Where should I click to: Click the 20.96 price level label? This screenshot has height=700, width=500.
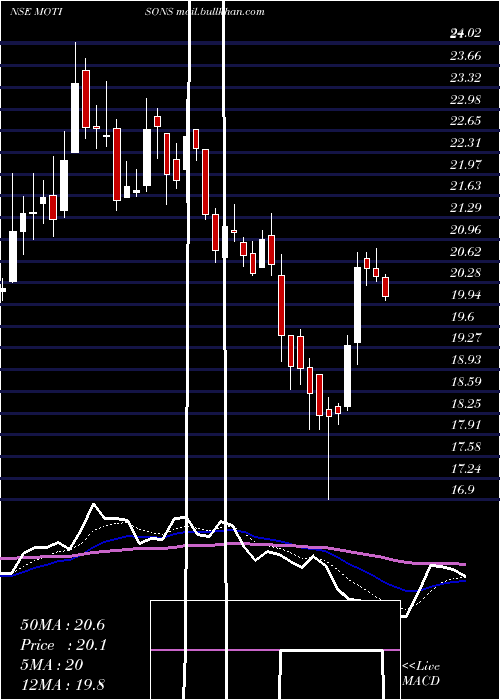pyautogui.click(x=466, y=230)
